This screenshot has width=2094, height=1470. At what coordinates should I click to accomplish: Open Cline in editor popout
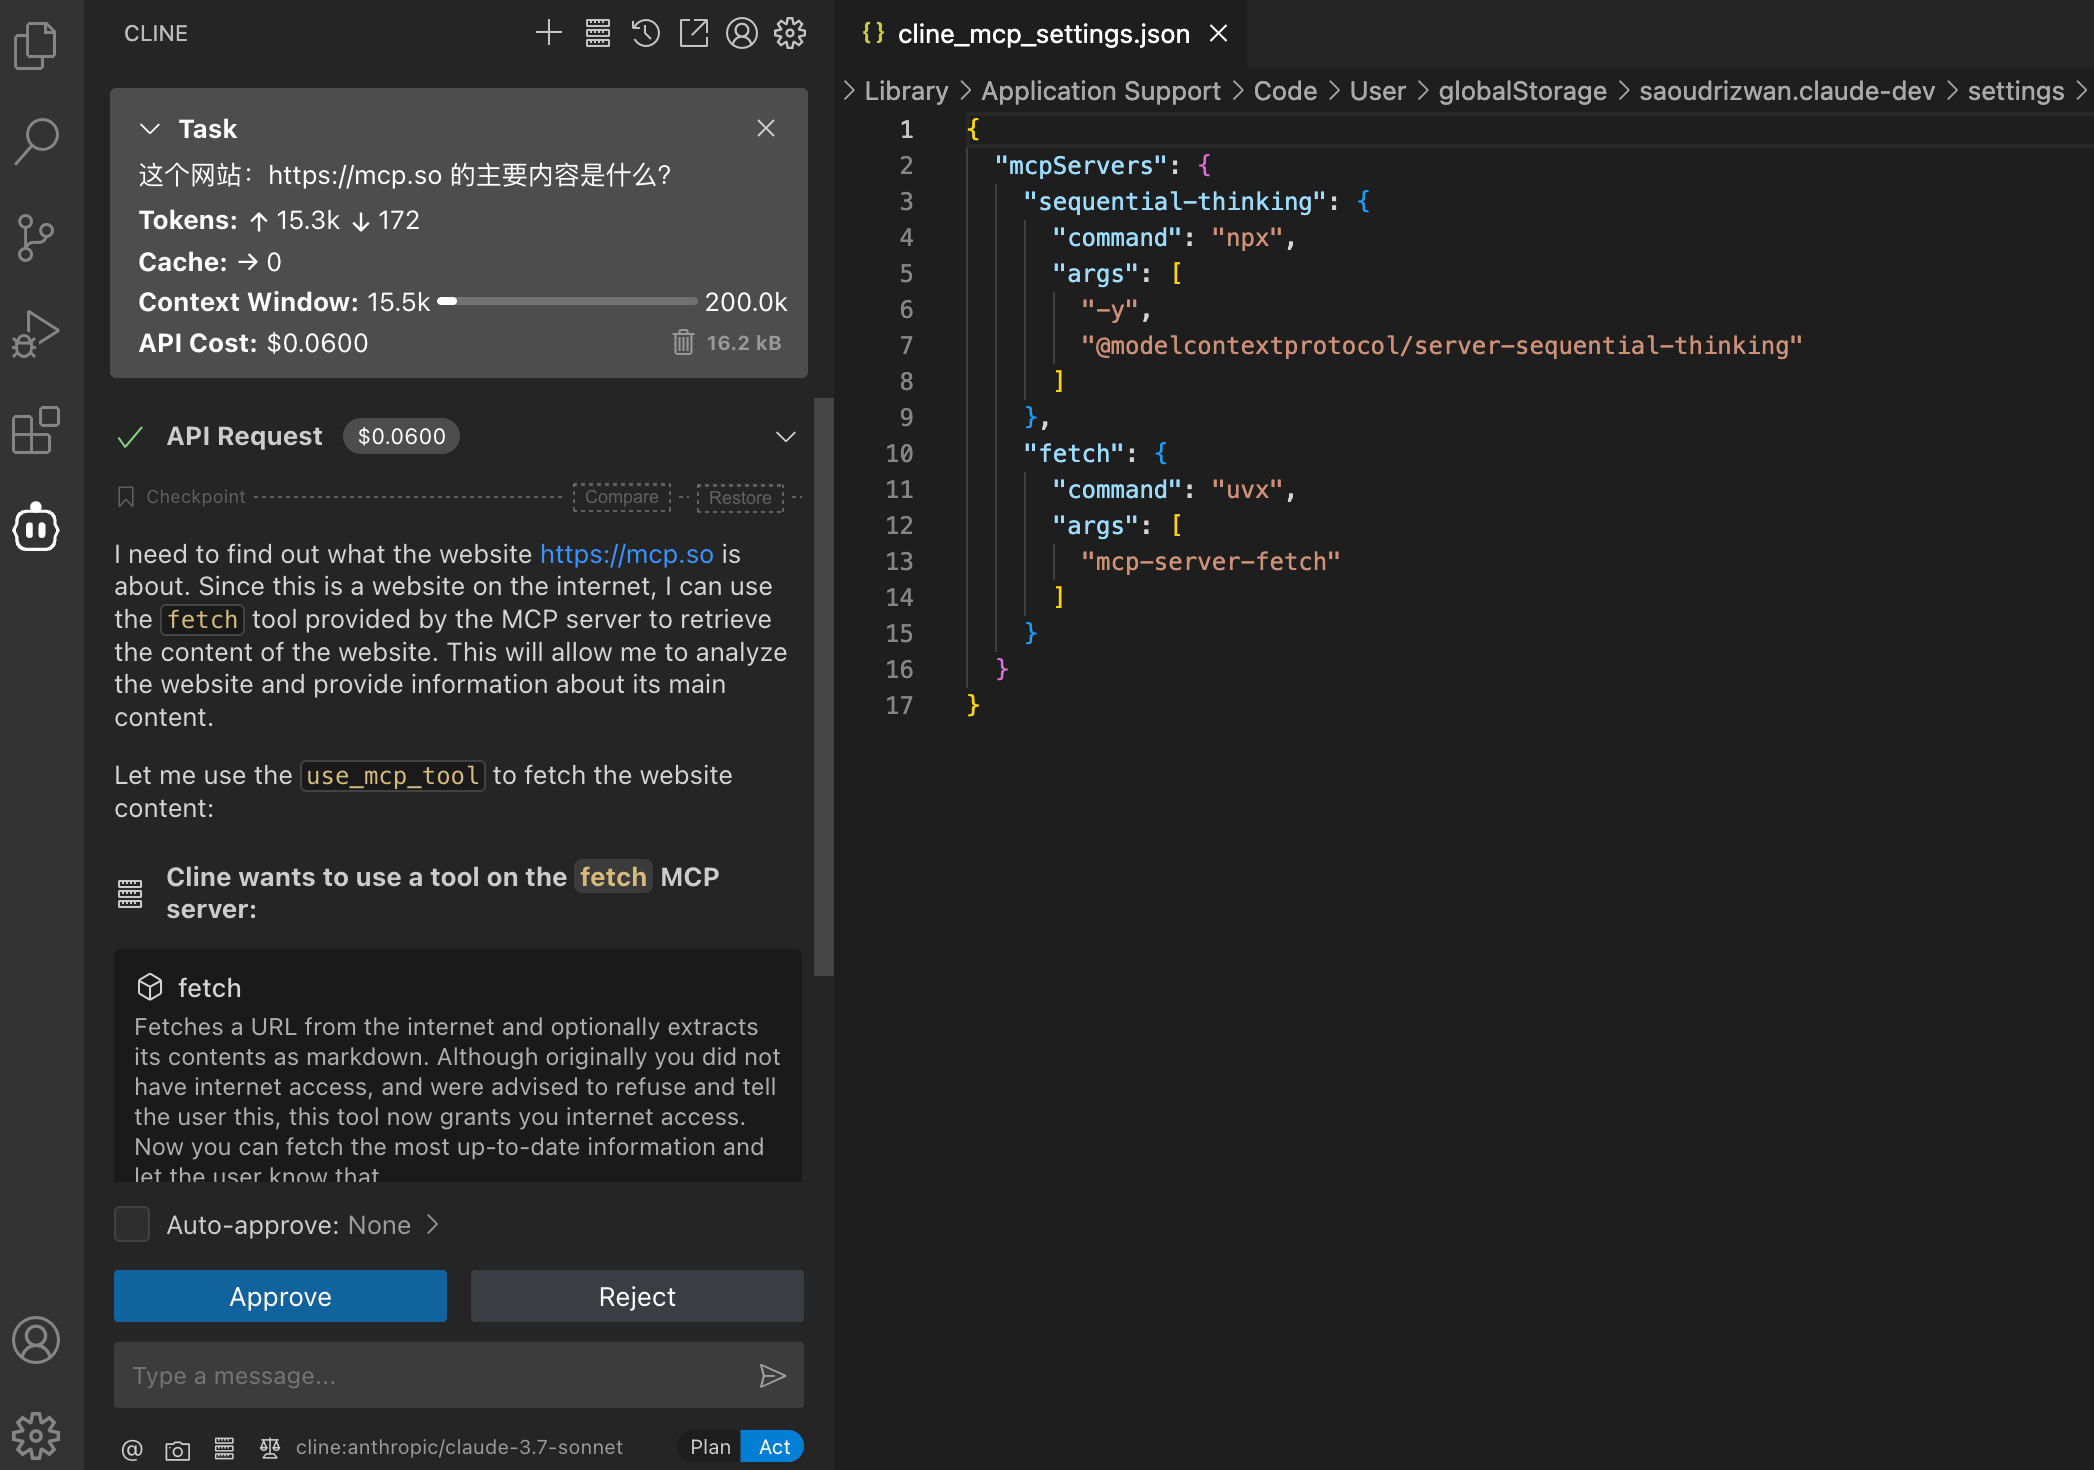coord(694,33)
